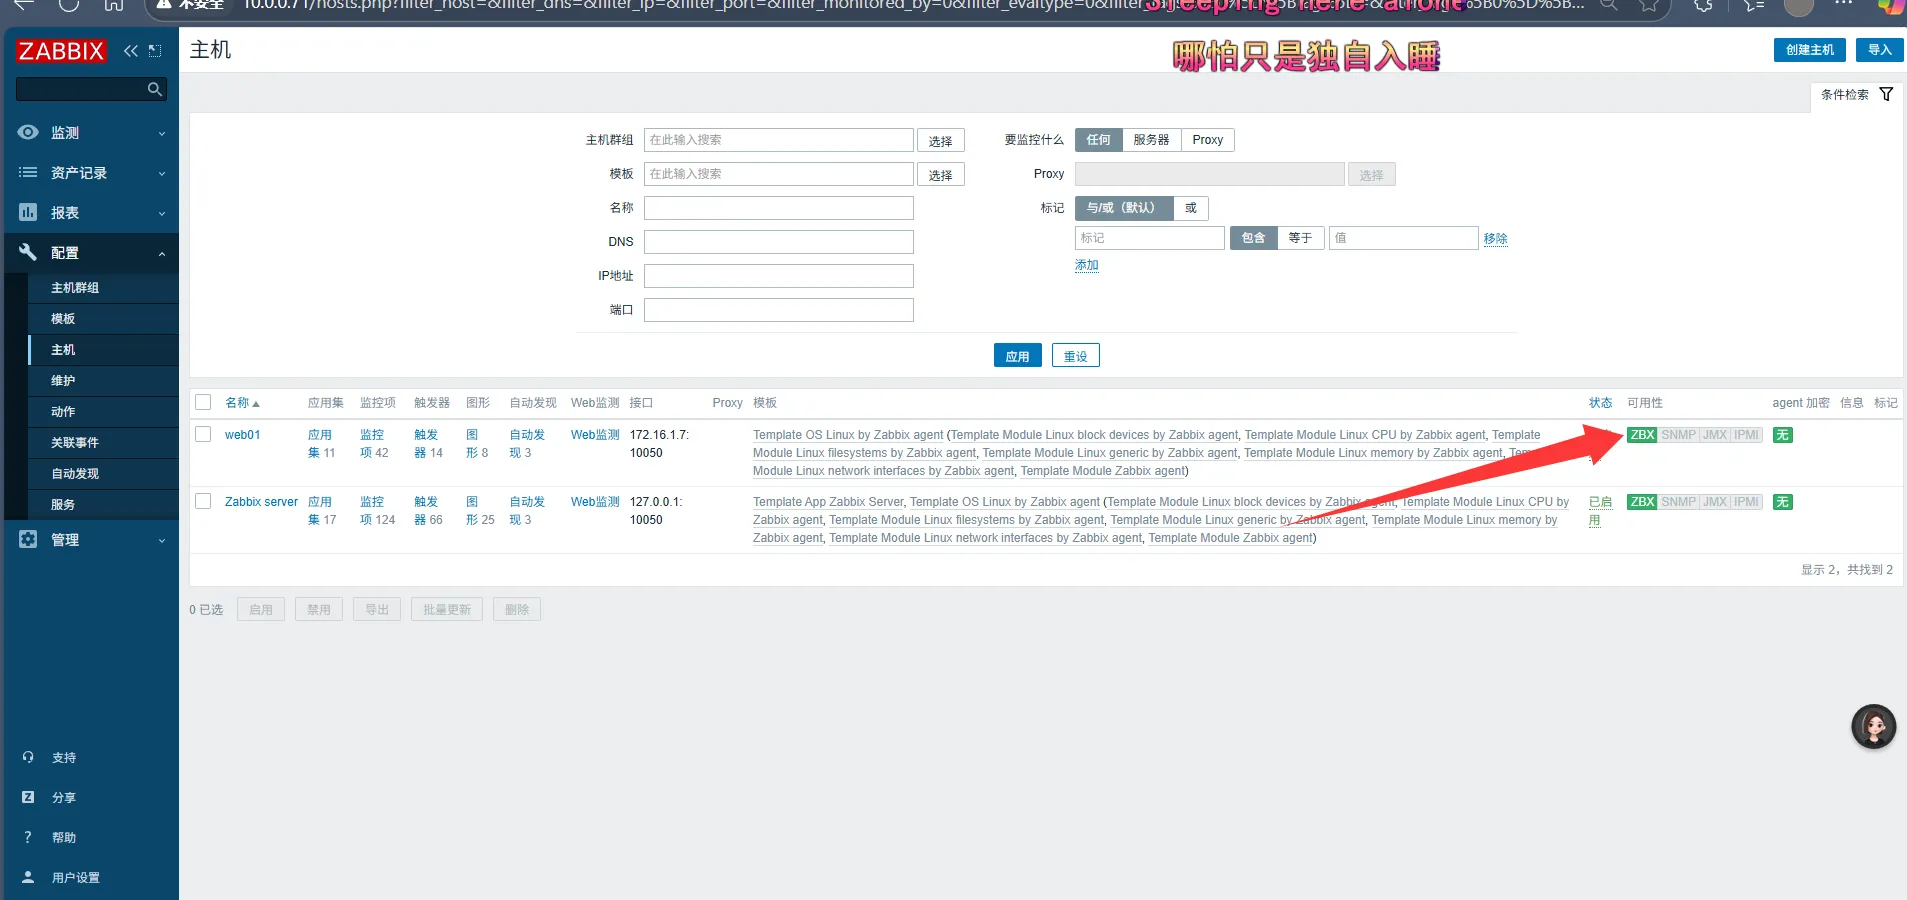Click the 创建主机 create host button
The height and width of the screenshot is (900, 1907).
[1809, 50]
